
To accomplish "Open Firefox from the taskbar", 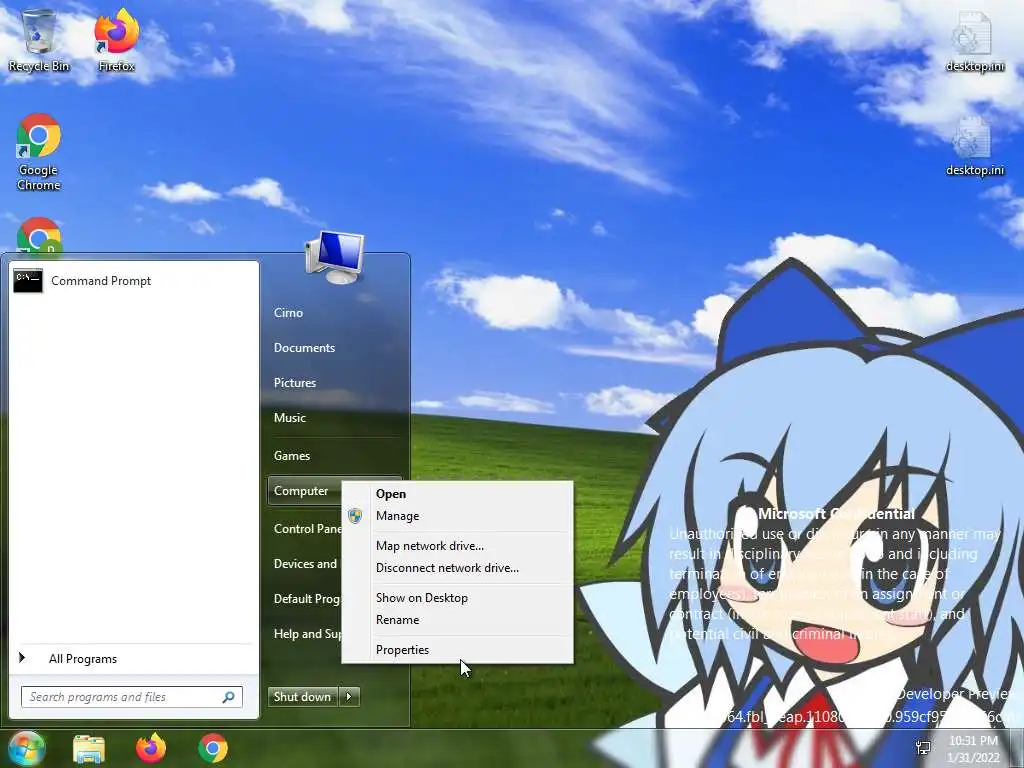I will click(151, 748).
